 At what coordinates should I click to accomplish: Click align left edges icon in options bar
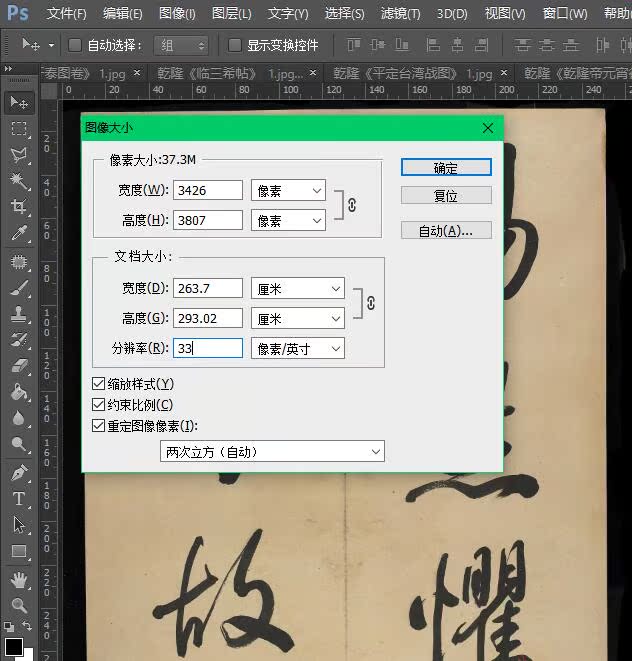pyautogui.click(x=433, y=45)
